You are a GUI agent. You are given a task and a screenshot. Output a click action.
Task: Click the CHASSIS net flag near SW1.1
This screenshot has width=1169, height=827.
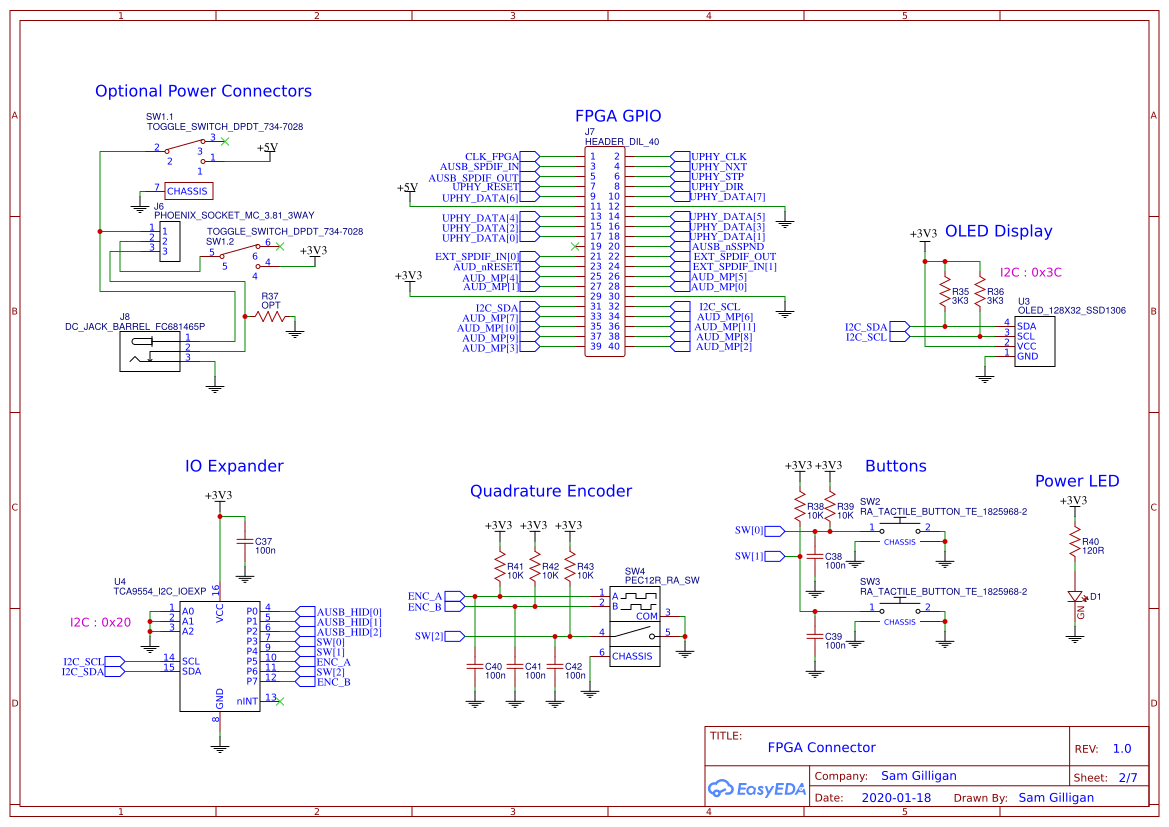[x=187, y=191]
